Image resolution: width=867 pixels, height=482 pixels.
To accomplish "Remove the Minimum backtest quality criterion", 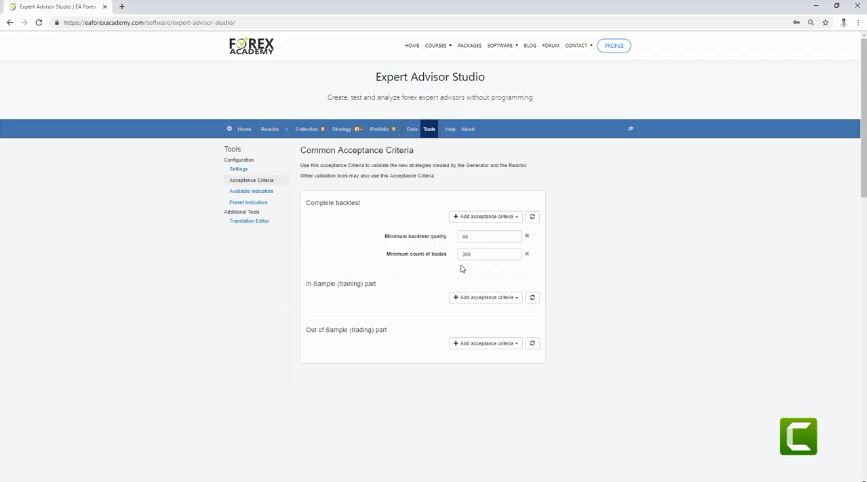I will point(527,236).
